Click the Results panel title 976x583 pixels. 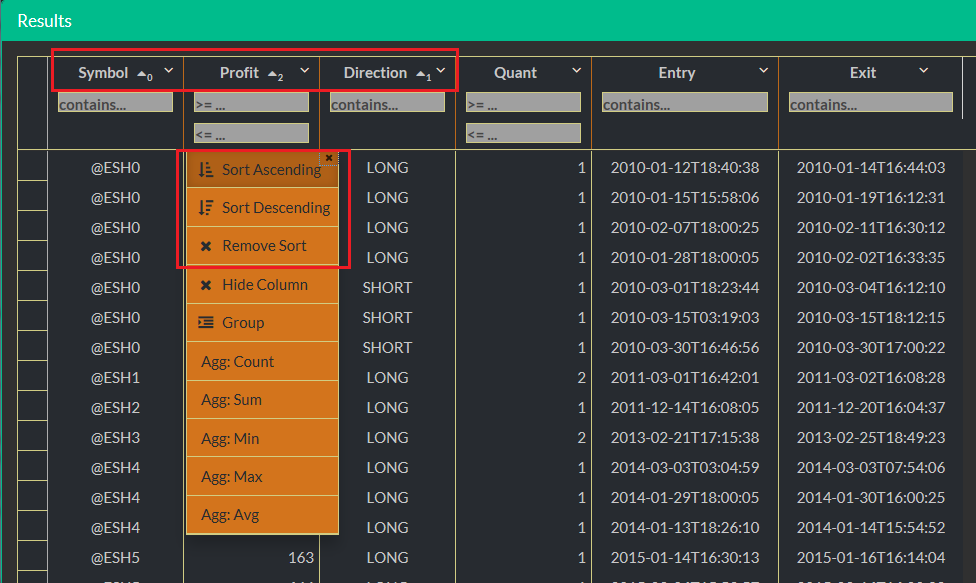tap(44, 21)
